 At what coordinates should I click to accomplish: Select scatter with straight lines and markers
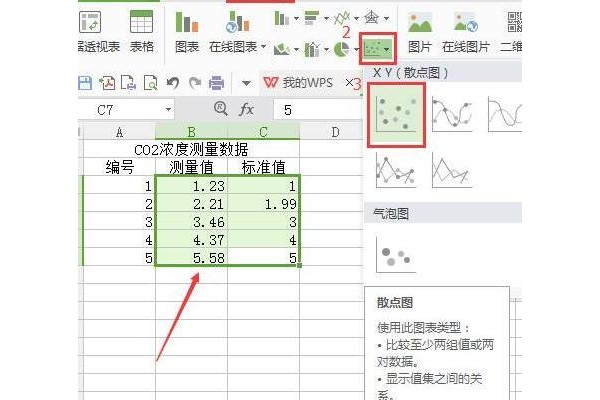click(396, 170)
